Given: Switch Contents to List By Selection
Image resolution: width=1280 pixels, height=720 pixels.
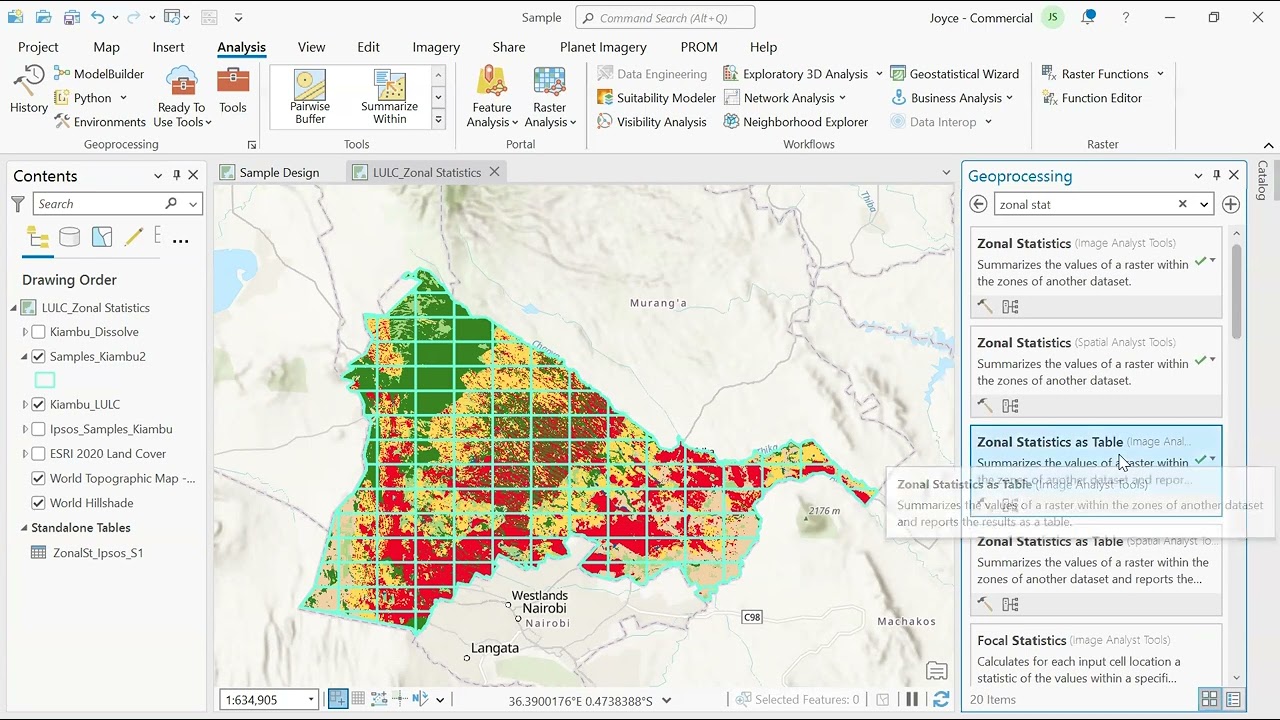Looking at the screenshot, I should click(102, 237).
